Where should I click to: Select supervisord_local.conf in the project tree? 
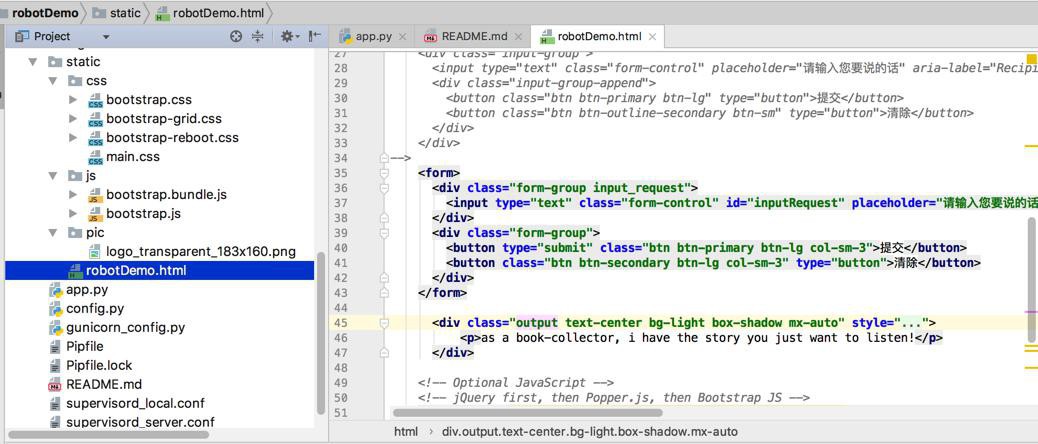click(135, 404)
